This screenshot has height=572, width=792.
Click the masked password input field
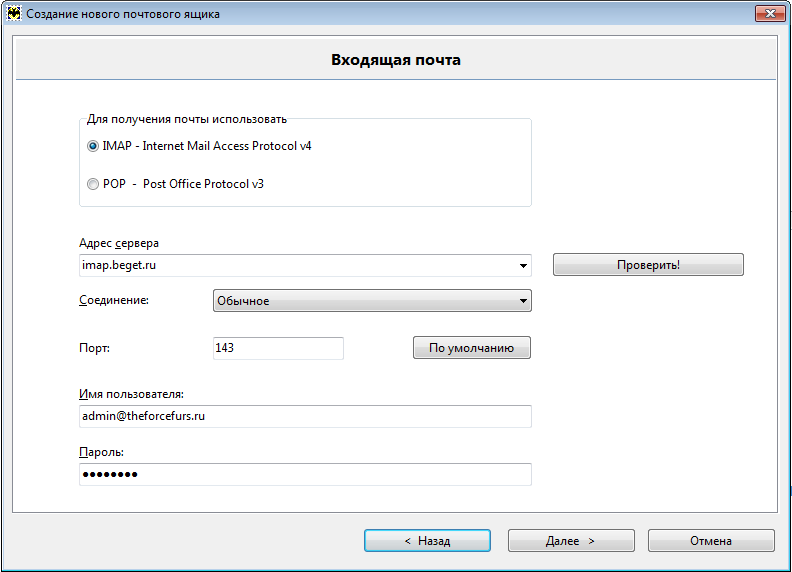pos(304,474)
